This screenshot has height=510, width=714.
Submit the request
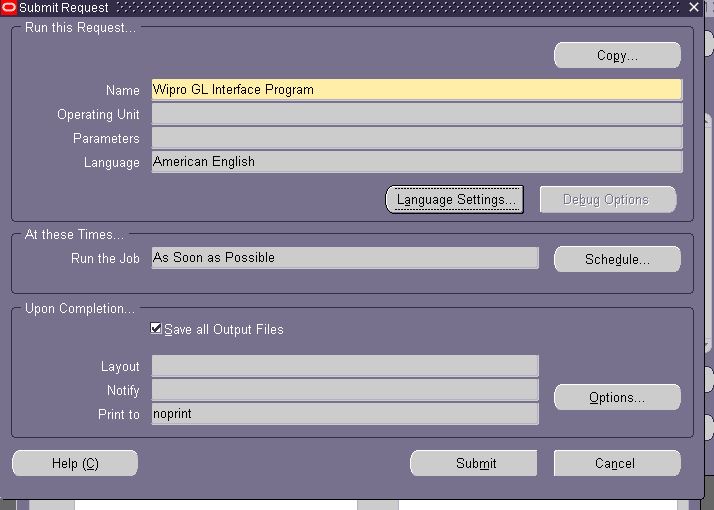tap(474, 463)
